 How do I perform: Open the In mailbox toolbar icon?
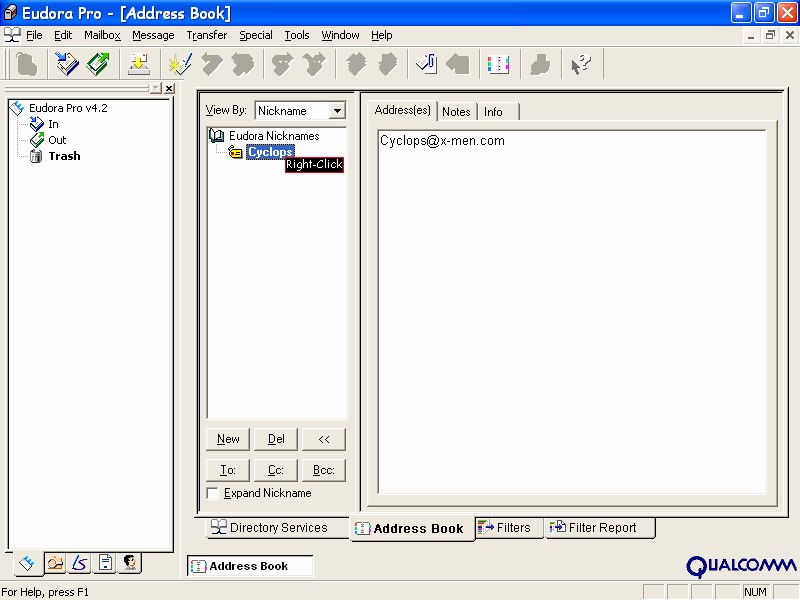tap(67, 65)
